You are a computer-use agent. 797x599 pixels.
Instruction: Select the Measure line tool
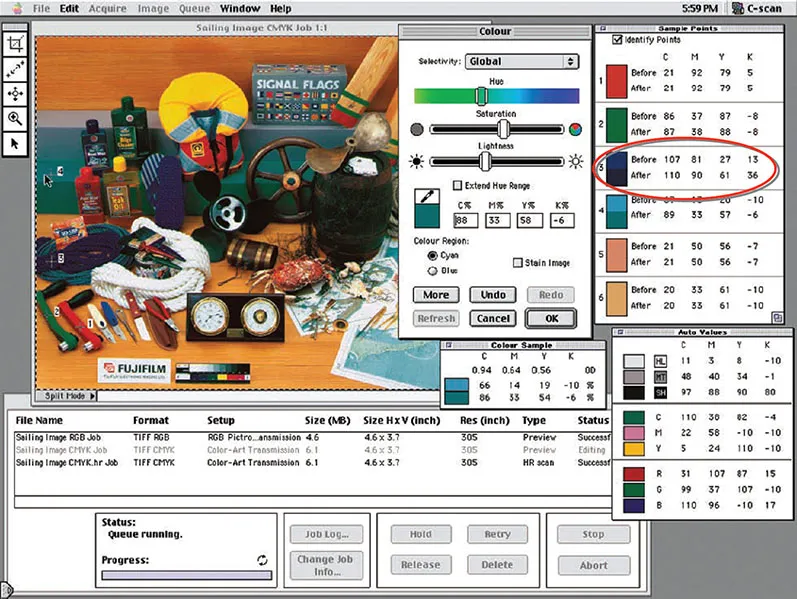coord(15,70)
